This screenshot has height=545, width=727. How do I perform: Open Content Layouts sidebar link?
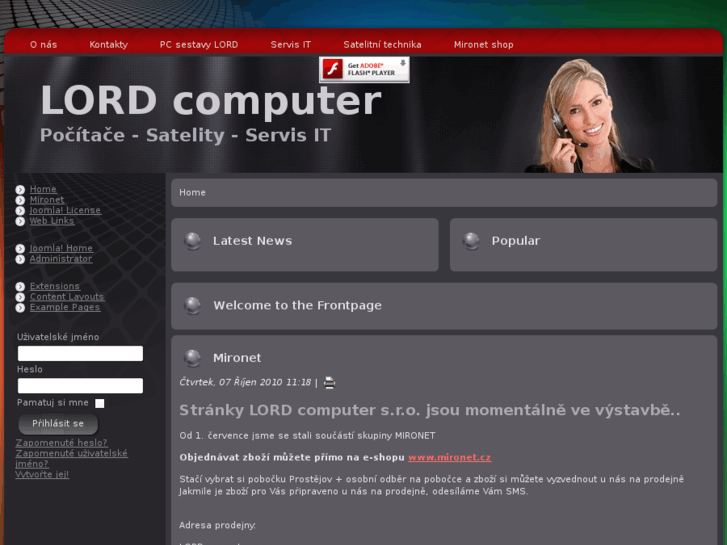click(67, 297)
